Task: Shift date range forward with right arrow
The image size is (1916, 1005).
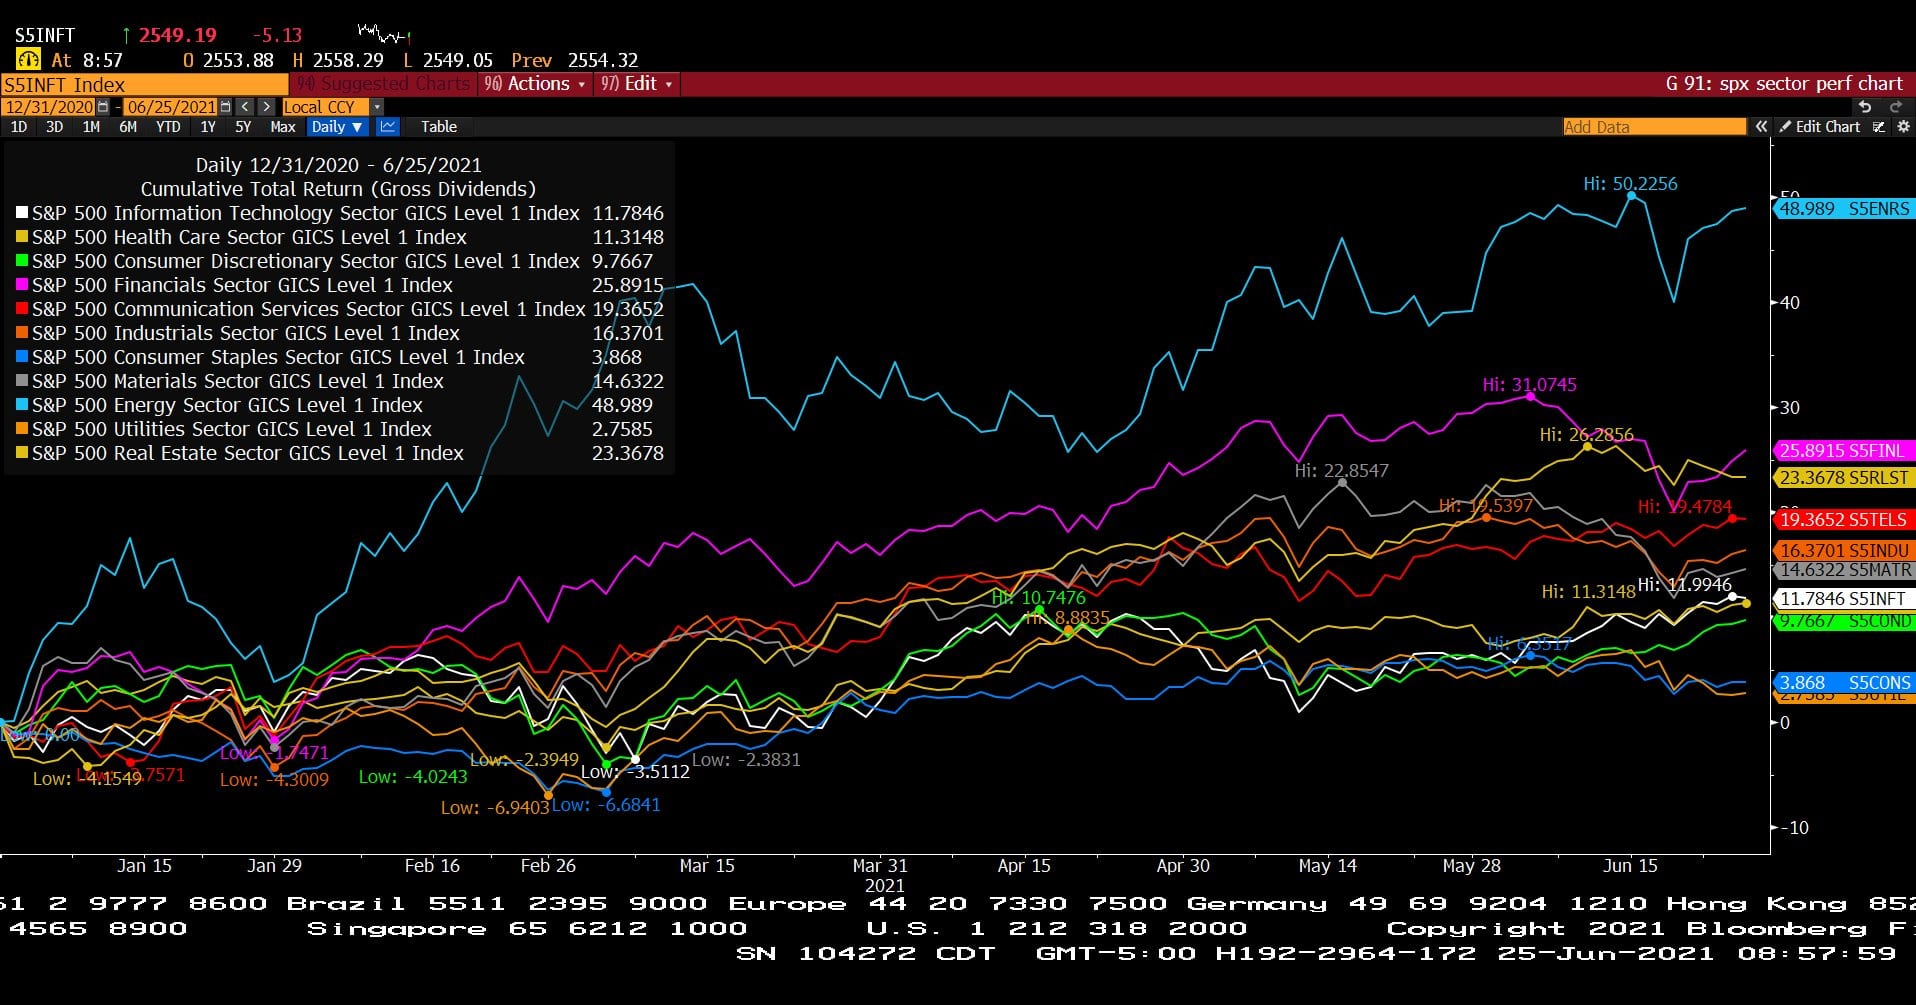Action: pos(266,107)
